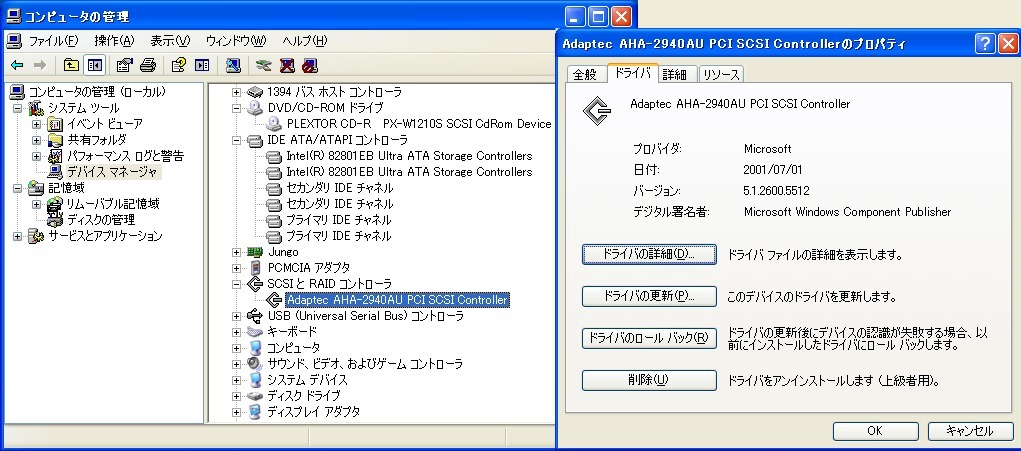
Task: Expand PCMCIA アダプタ node
Action: tap(236, 268)
